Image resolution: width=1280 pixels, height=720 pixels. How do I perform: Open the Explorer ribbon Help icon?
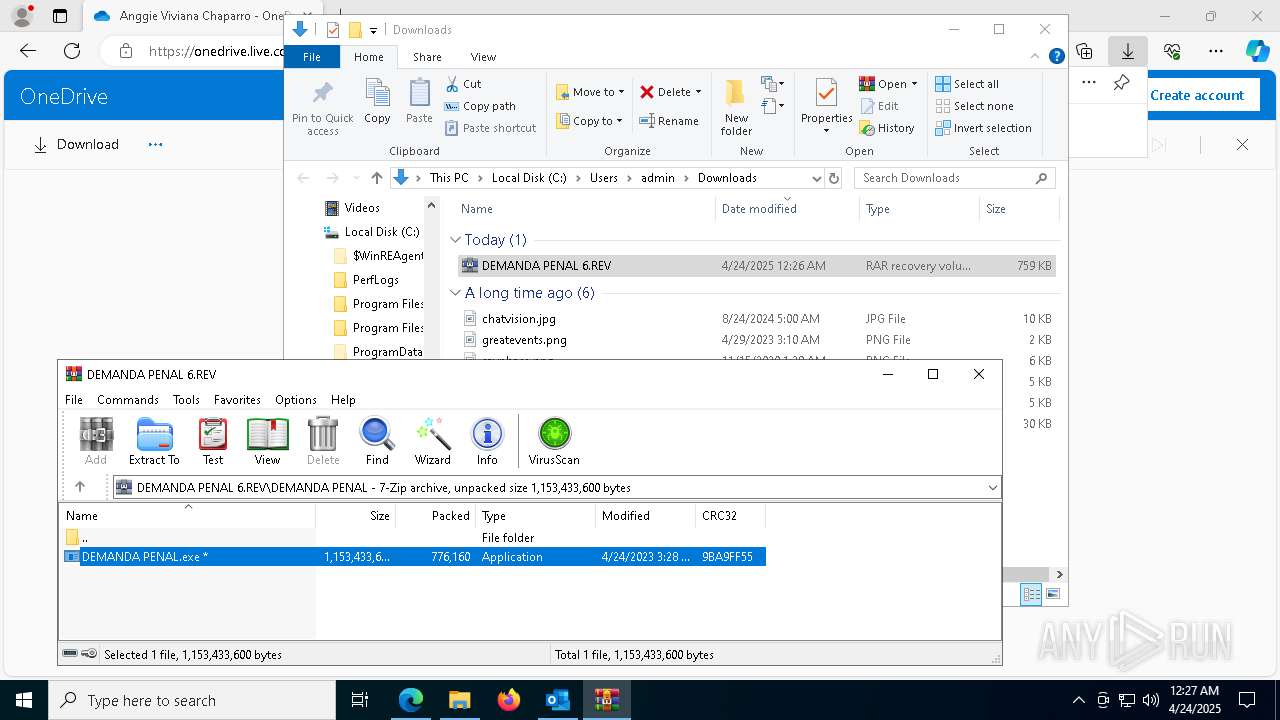click(1056, 56)
